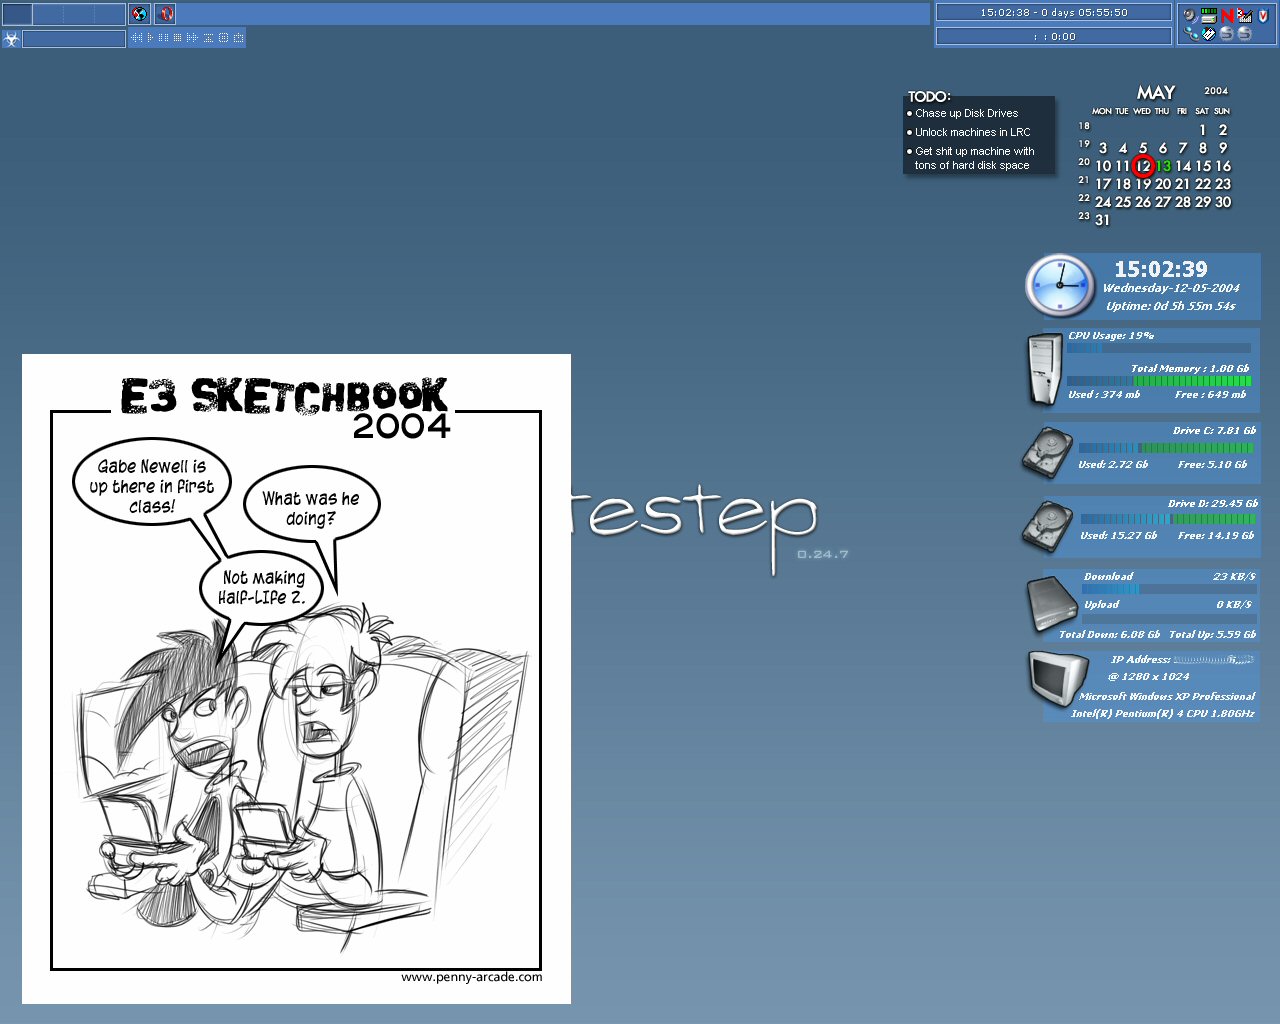This screenshot has width=1280, height=1024.
Task: Click the blue disk notepad tray icon
Action: [1209, 34]
